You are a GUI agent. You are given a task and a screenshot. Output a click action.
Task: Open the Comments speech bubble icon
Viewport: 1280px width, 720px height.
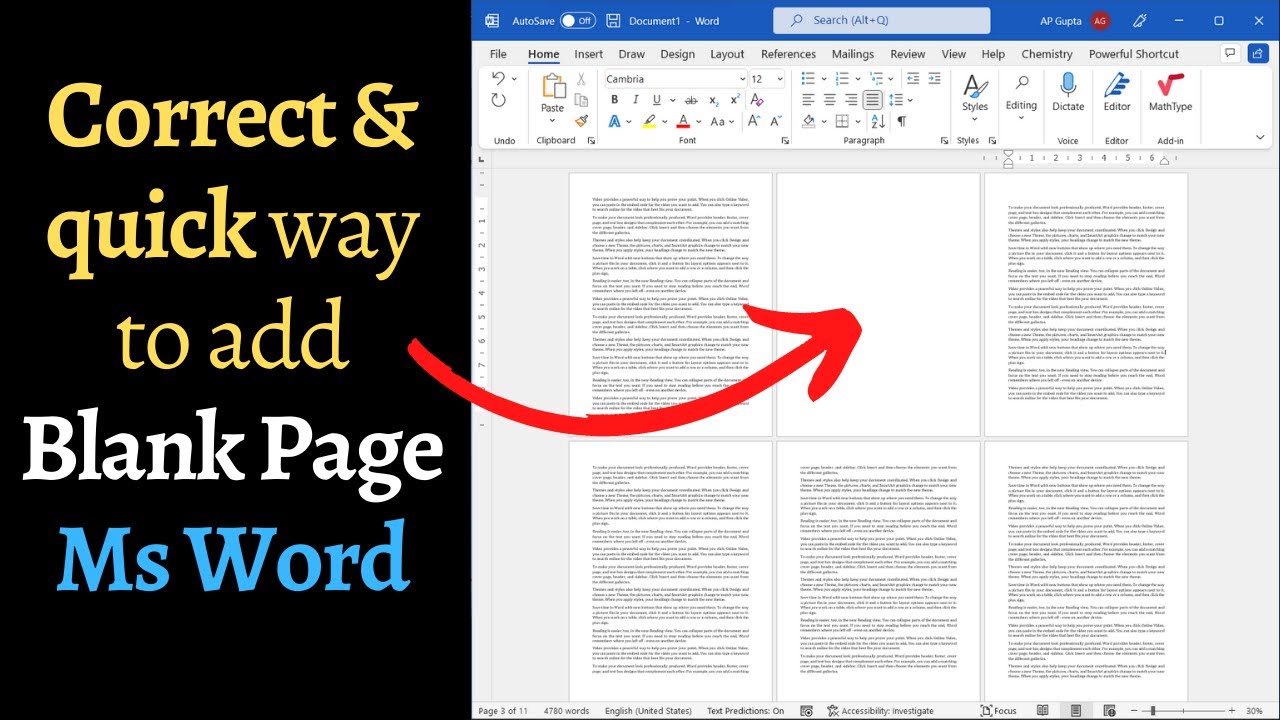pos(1232,54)
